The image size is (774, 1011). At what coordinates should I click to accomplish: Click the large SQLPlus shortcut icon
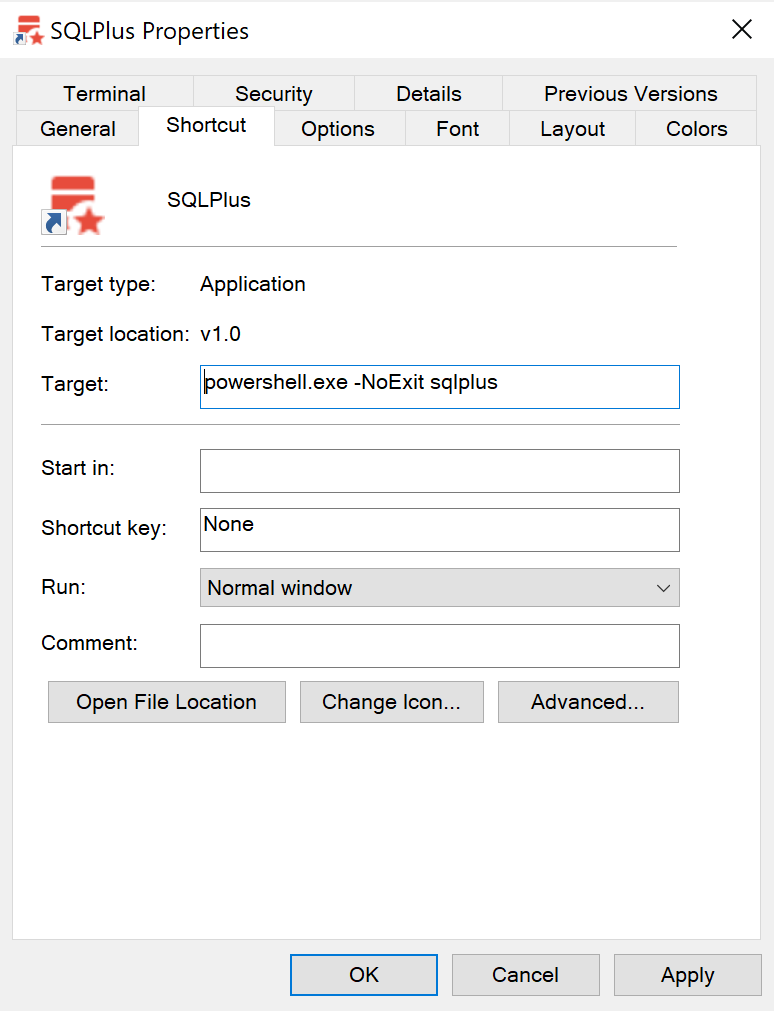click(x=73, y=205)
